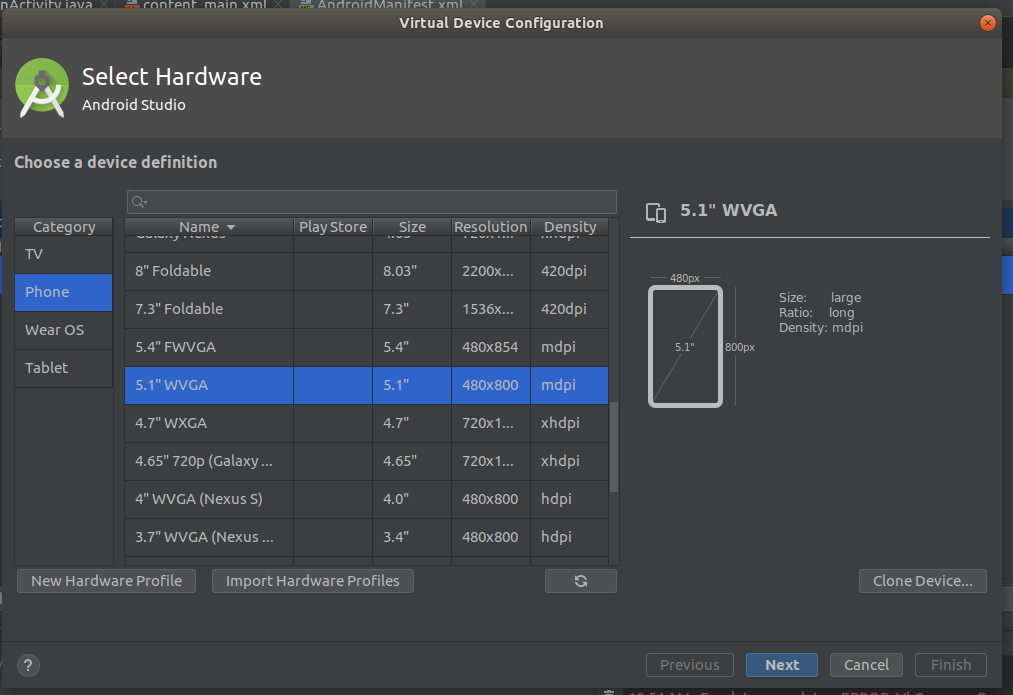Click the 4.65" size cell
Viewport: 1013px width, 695px height.
point(412,462)
